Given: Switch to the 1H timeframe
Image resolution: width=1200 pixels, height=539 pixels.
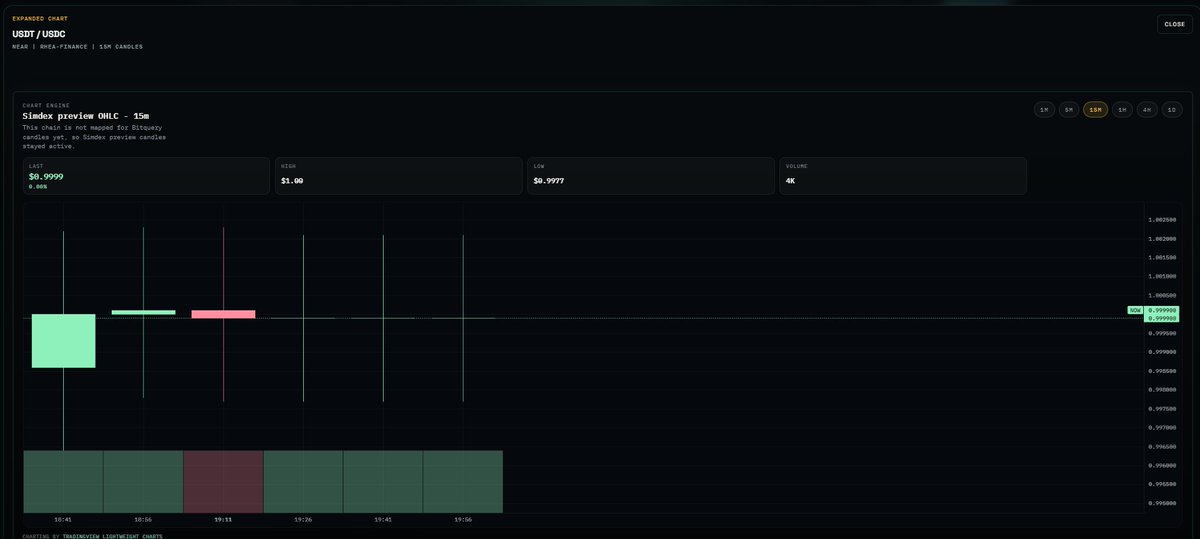Looking at the screenshot, I should 1122,110.
